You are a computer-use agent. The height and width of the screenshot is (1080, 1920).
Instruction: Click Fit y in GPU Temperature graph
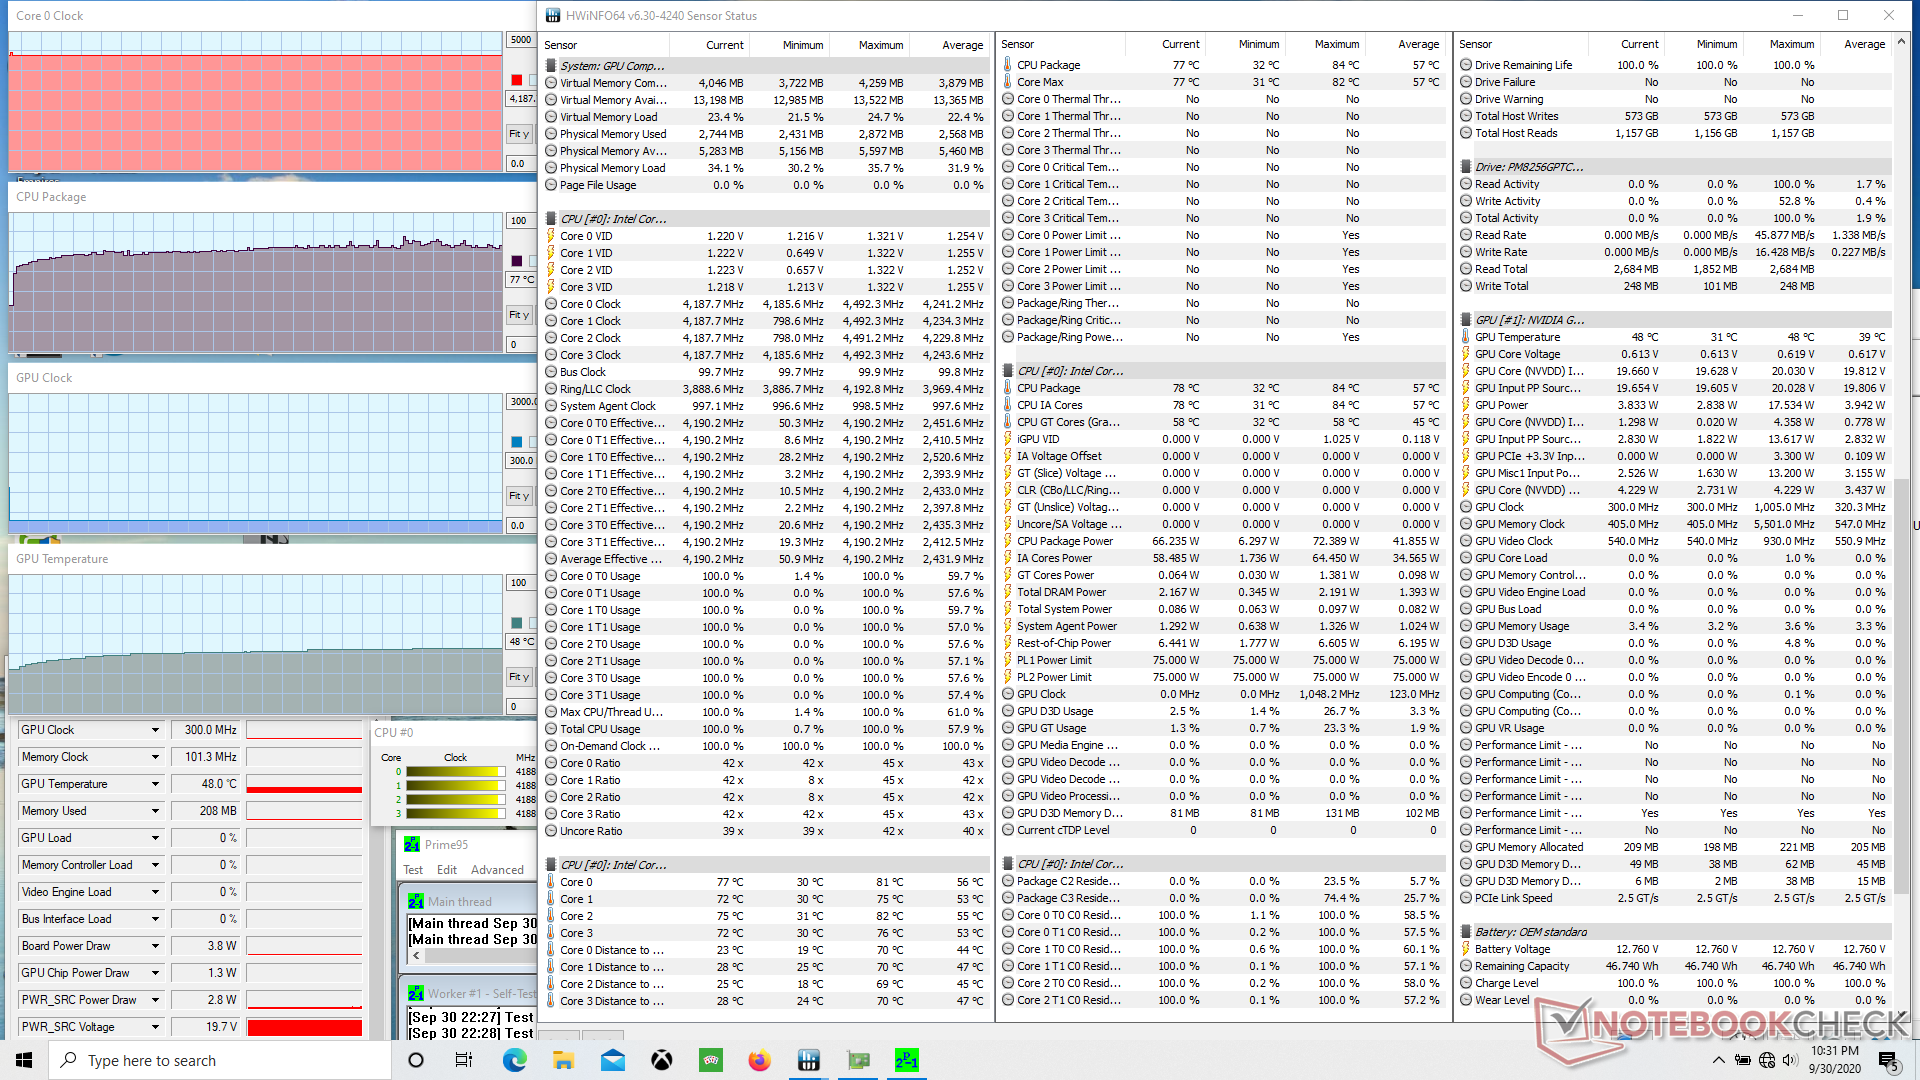coord(519,677)
